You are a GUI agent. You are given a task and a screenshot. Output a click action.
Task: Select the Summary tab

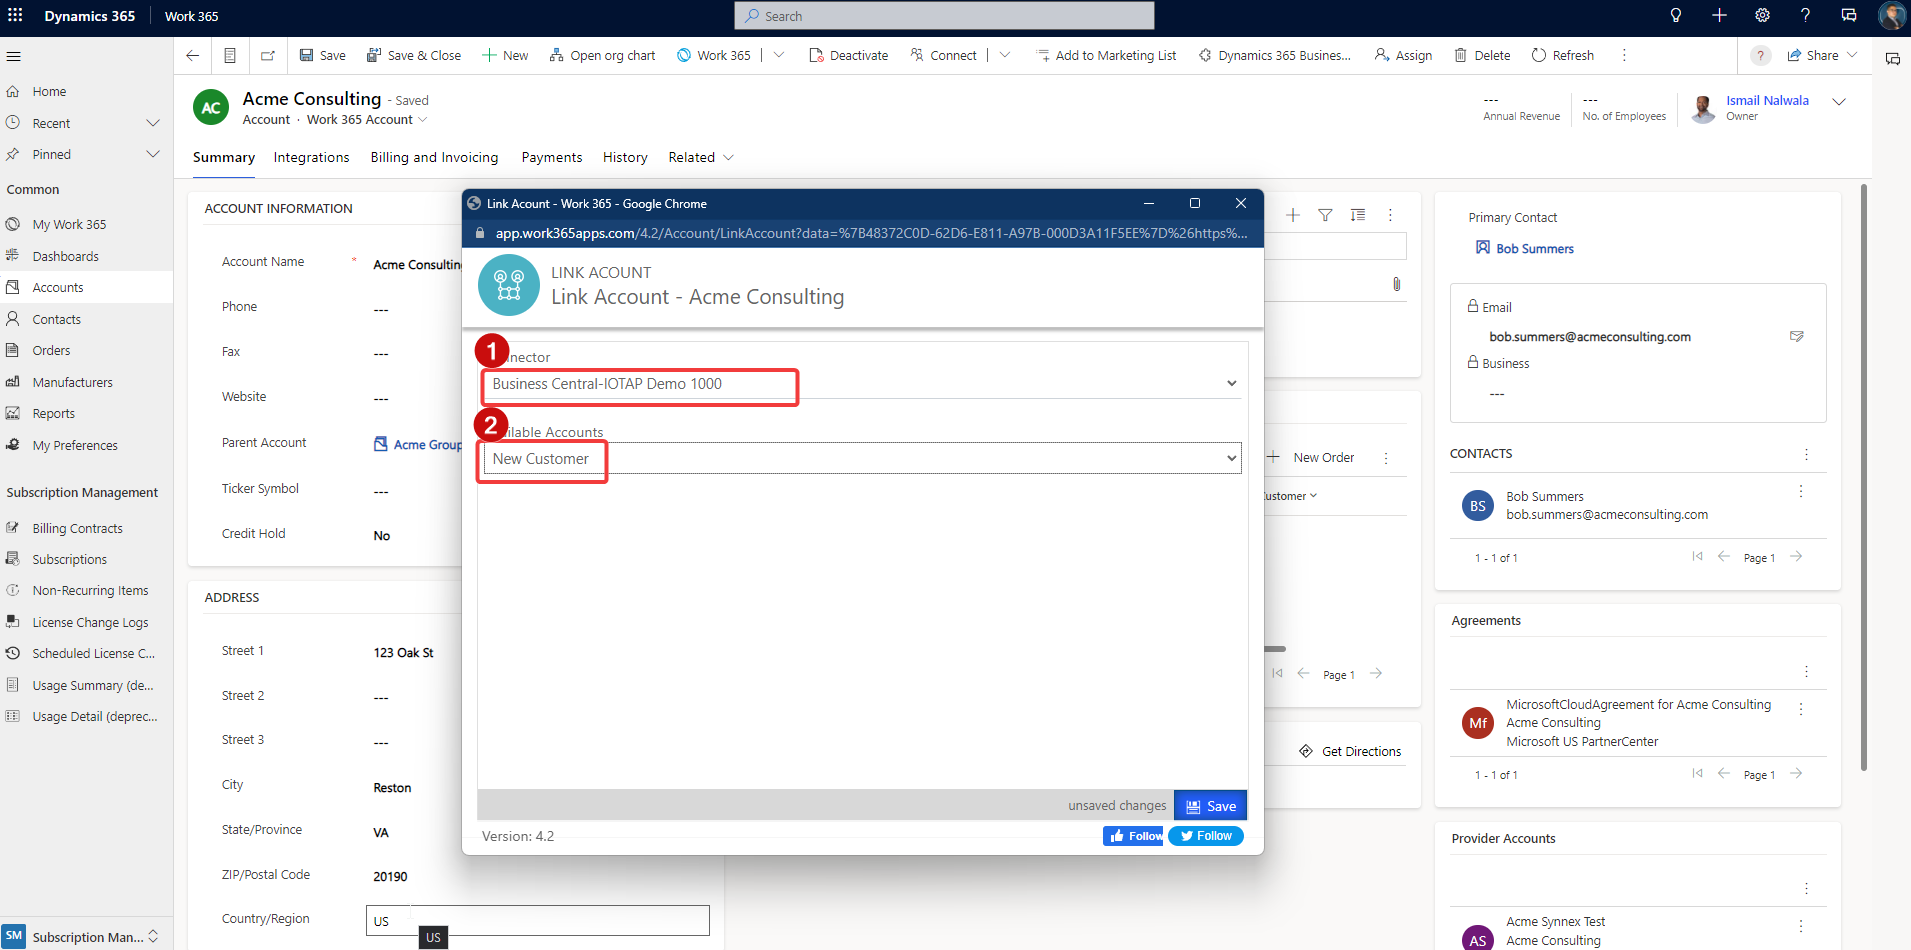point(224,158)
